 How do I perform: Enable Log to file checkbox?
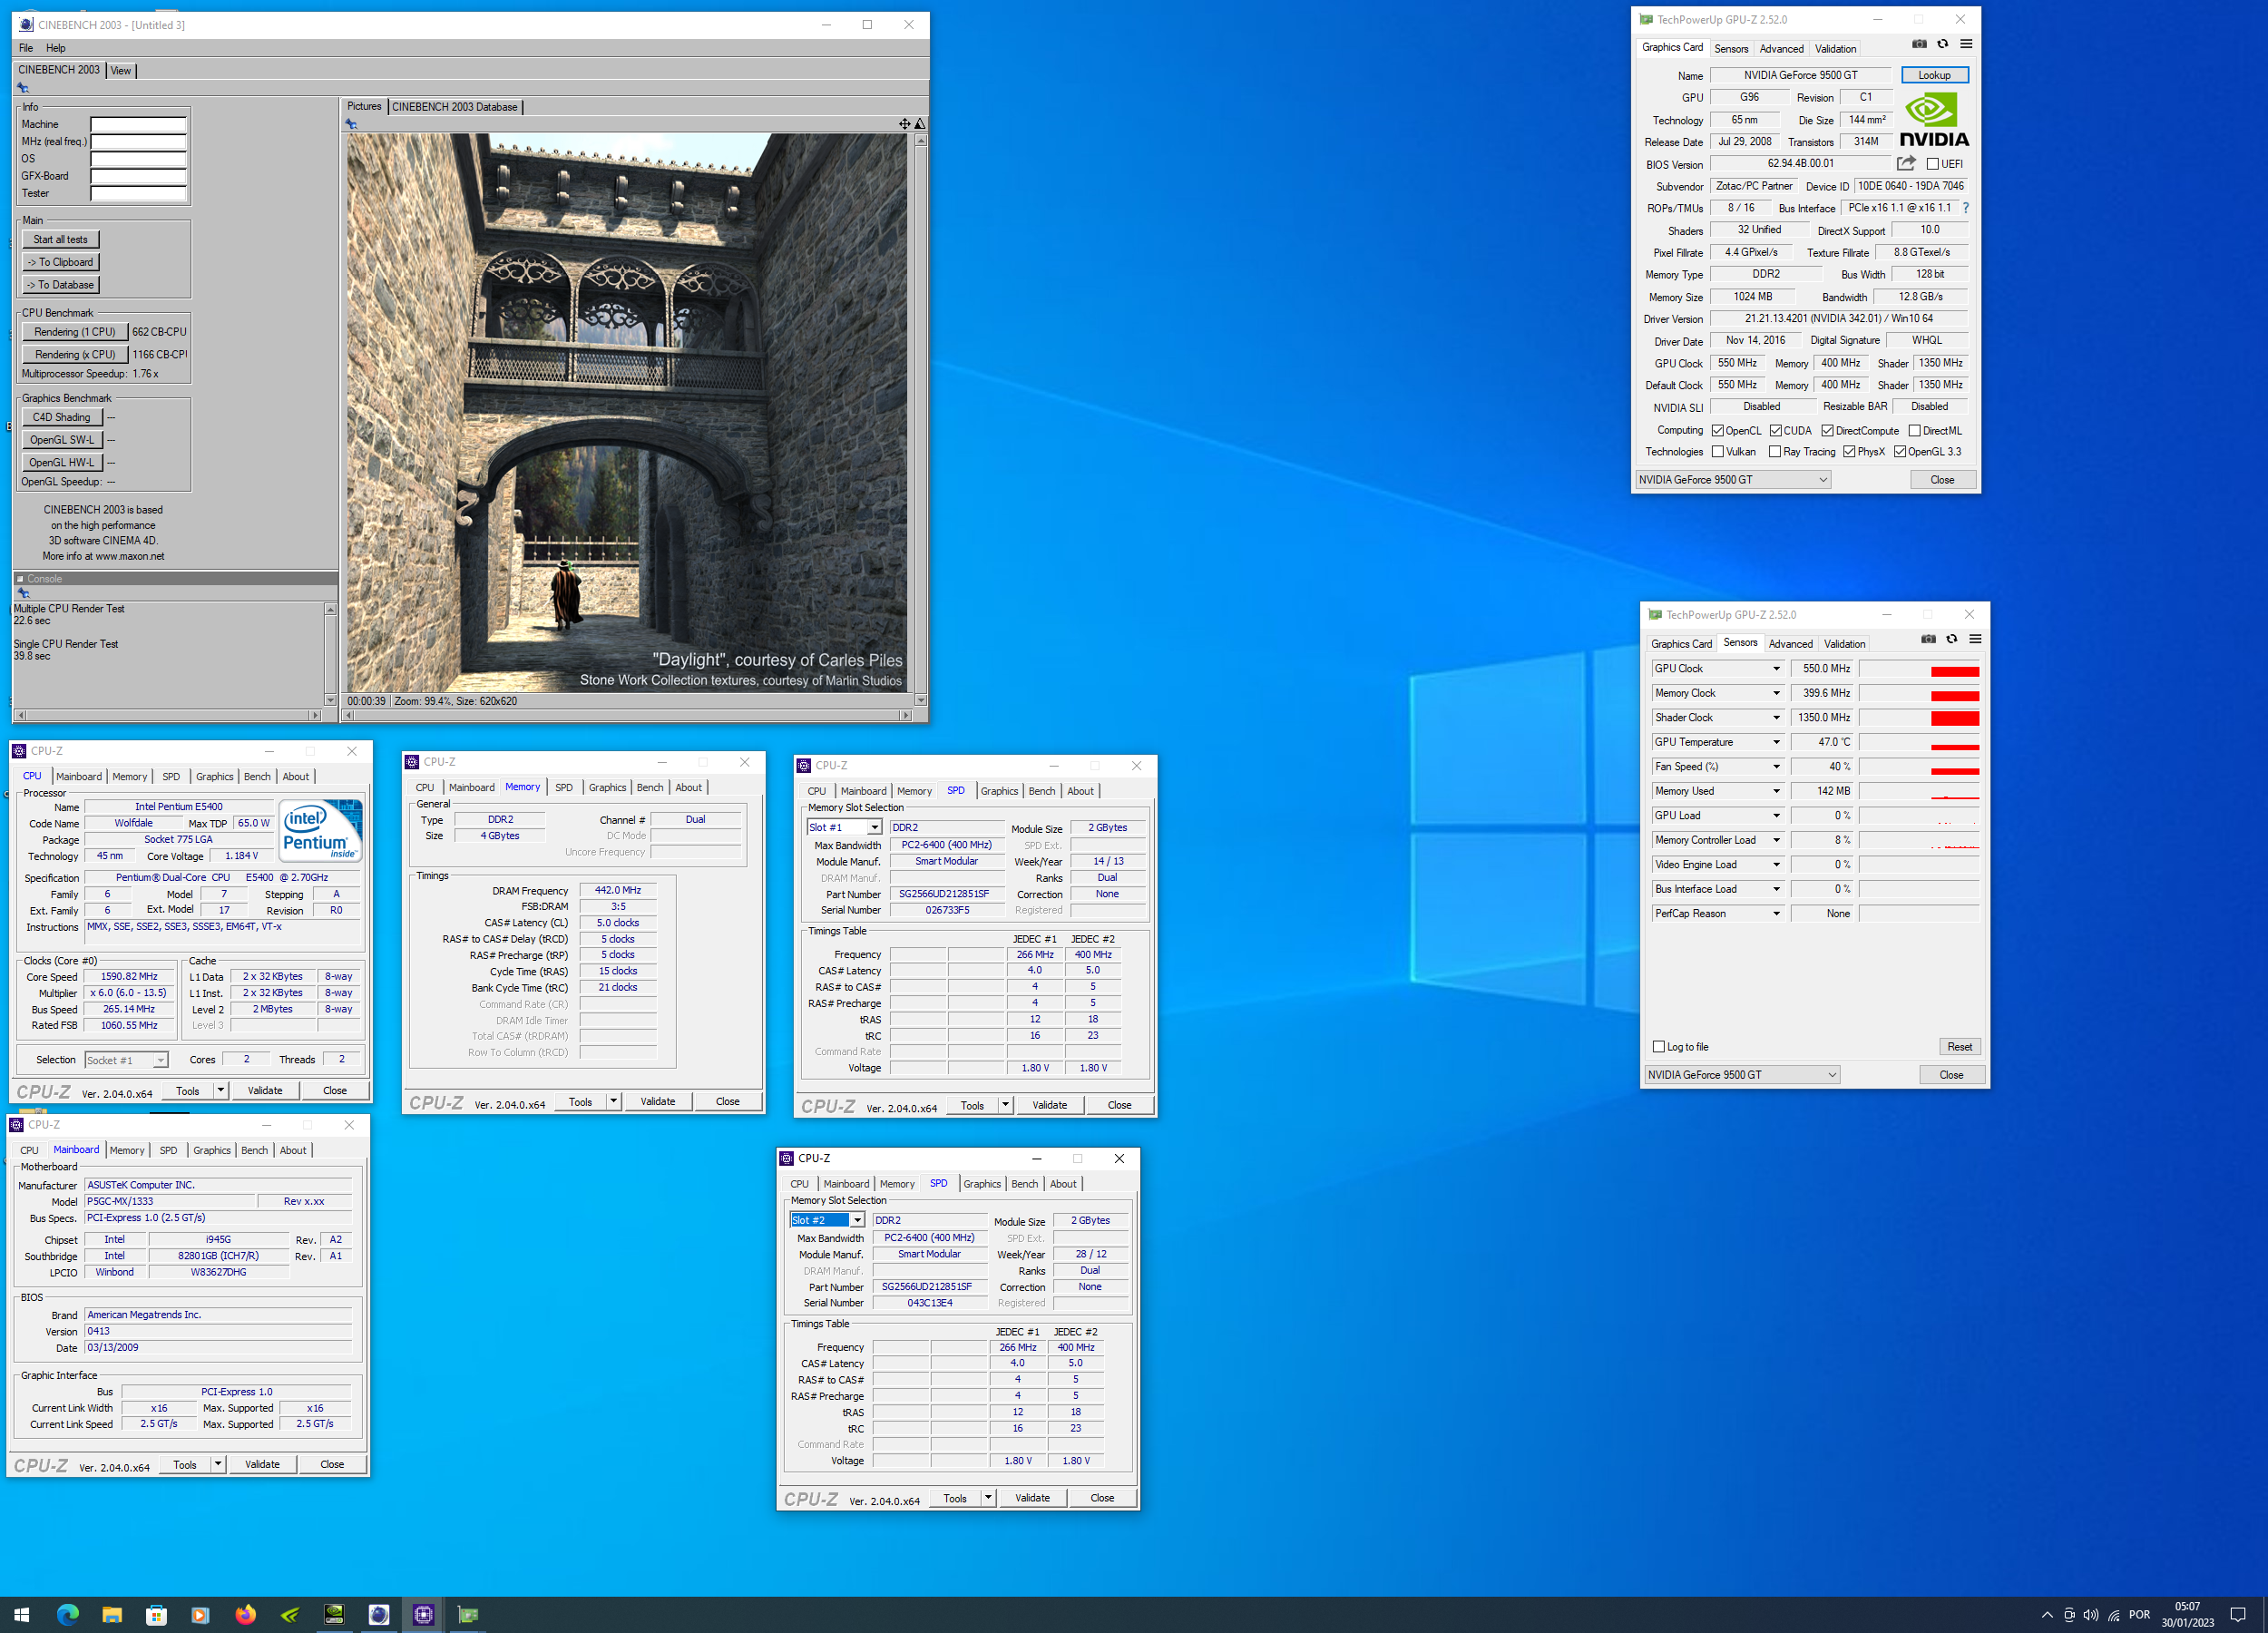pos(1659,1047)
